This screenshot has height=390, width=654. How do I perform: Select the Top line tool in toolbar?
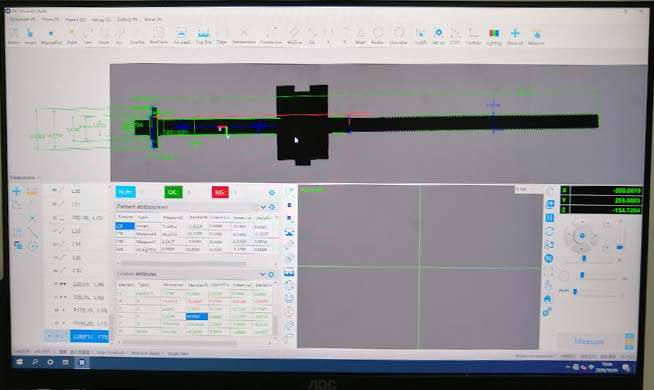tap(203, 33)
